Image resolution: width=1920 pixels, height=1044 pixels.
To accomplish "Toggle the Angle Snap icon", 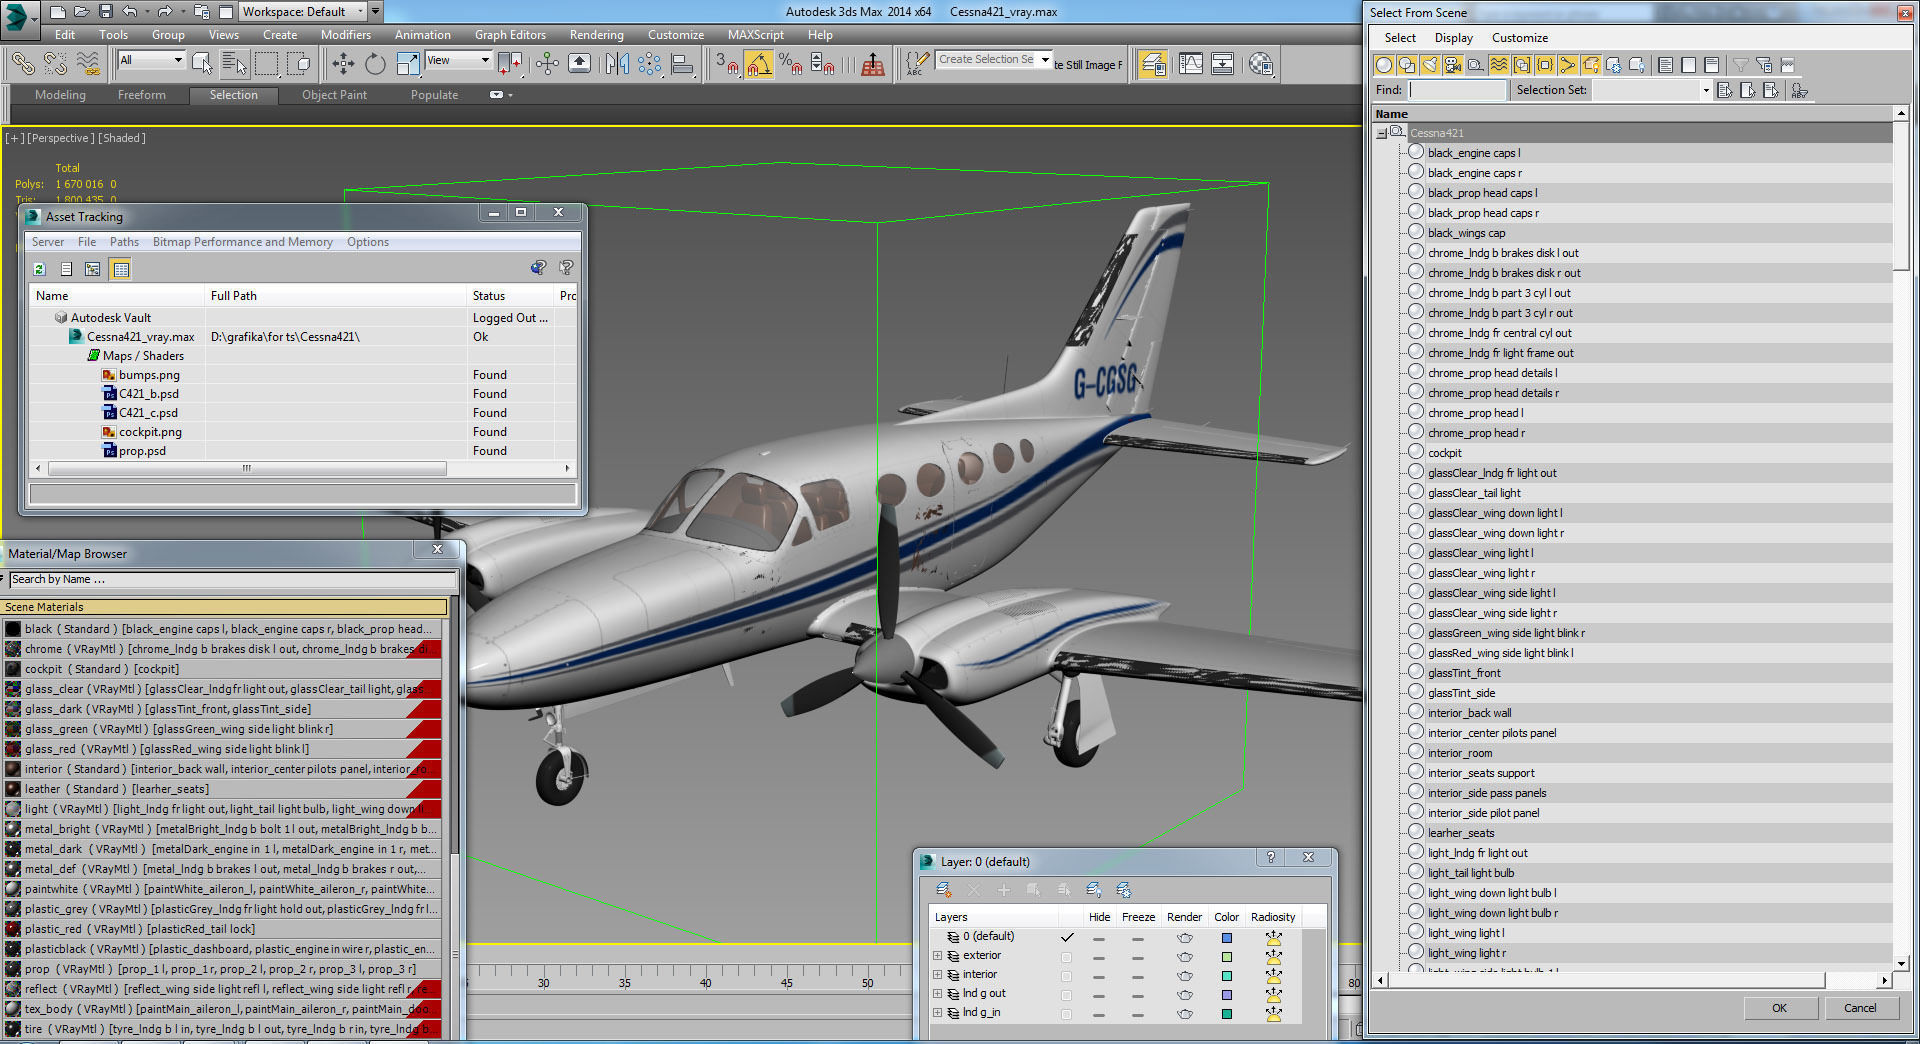I will (759, 64).
